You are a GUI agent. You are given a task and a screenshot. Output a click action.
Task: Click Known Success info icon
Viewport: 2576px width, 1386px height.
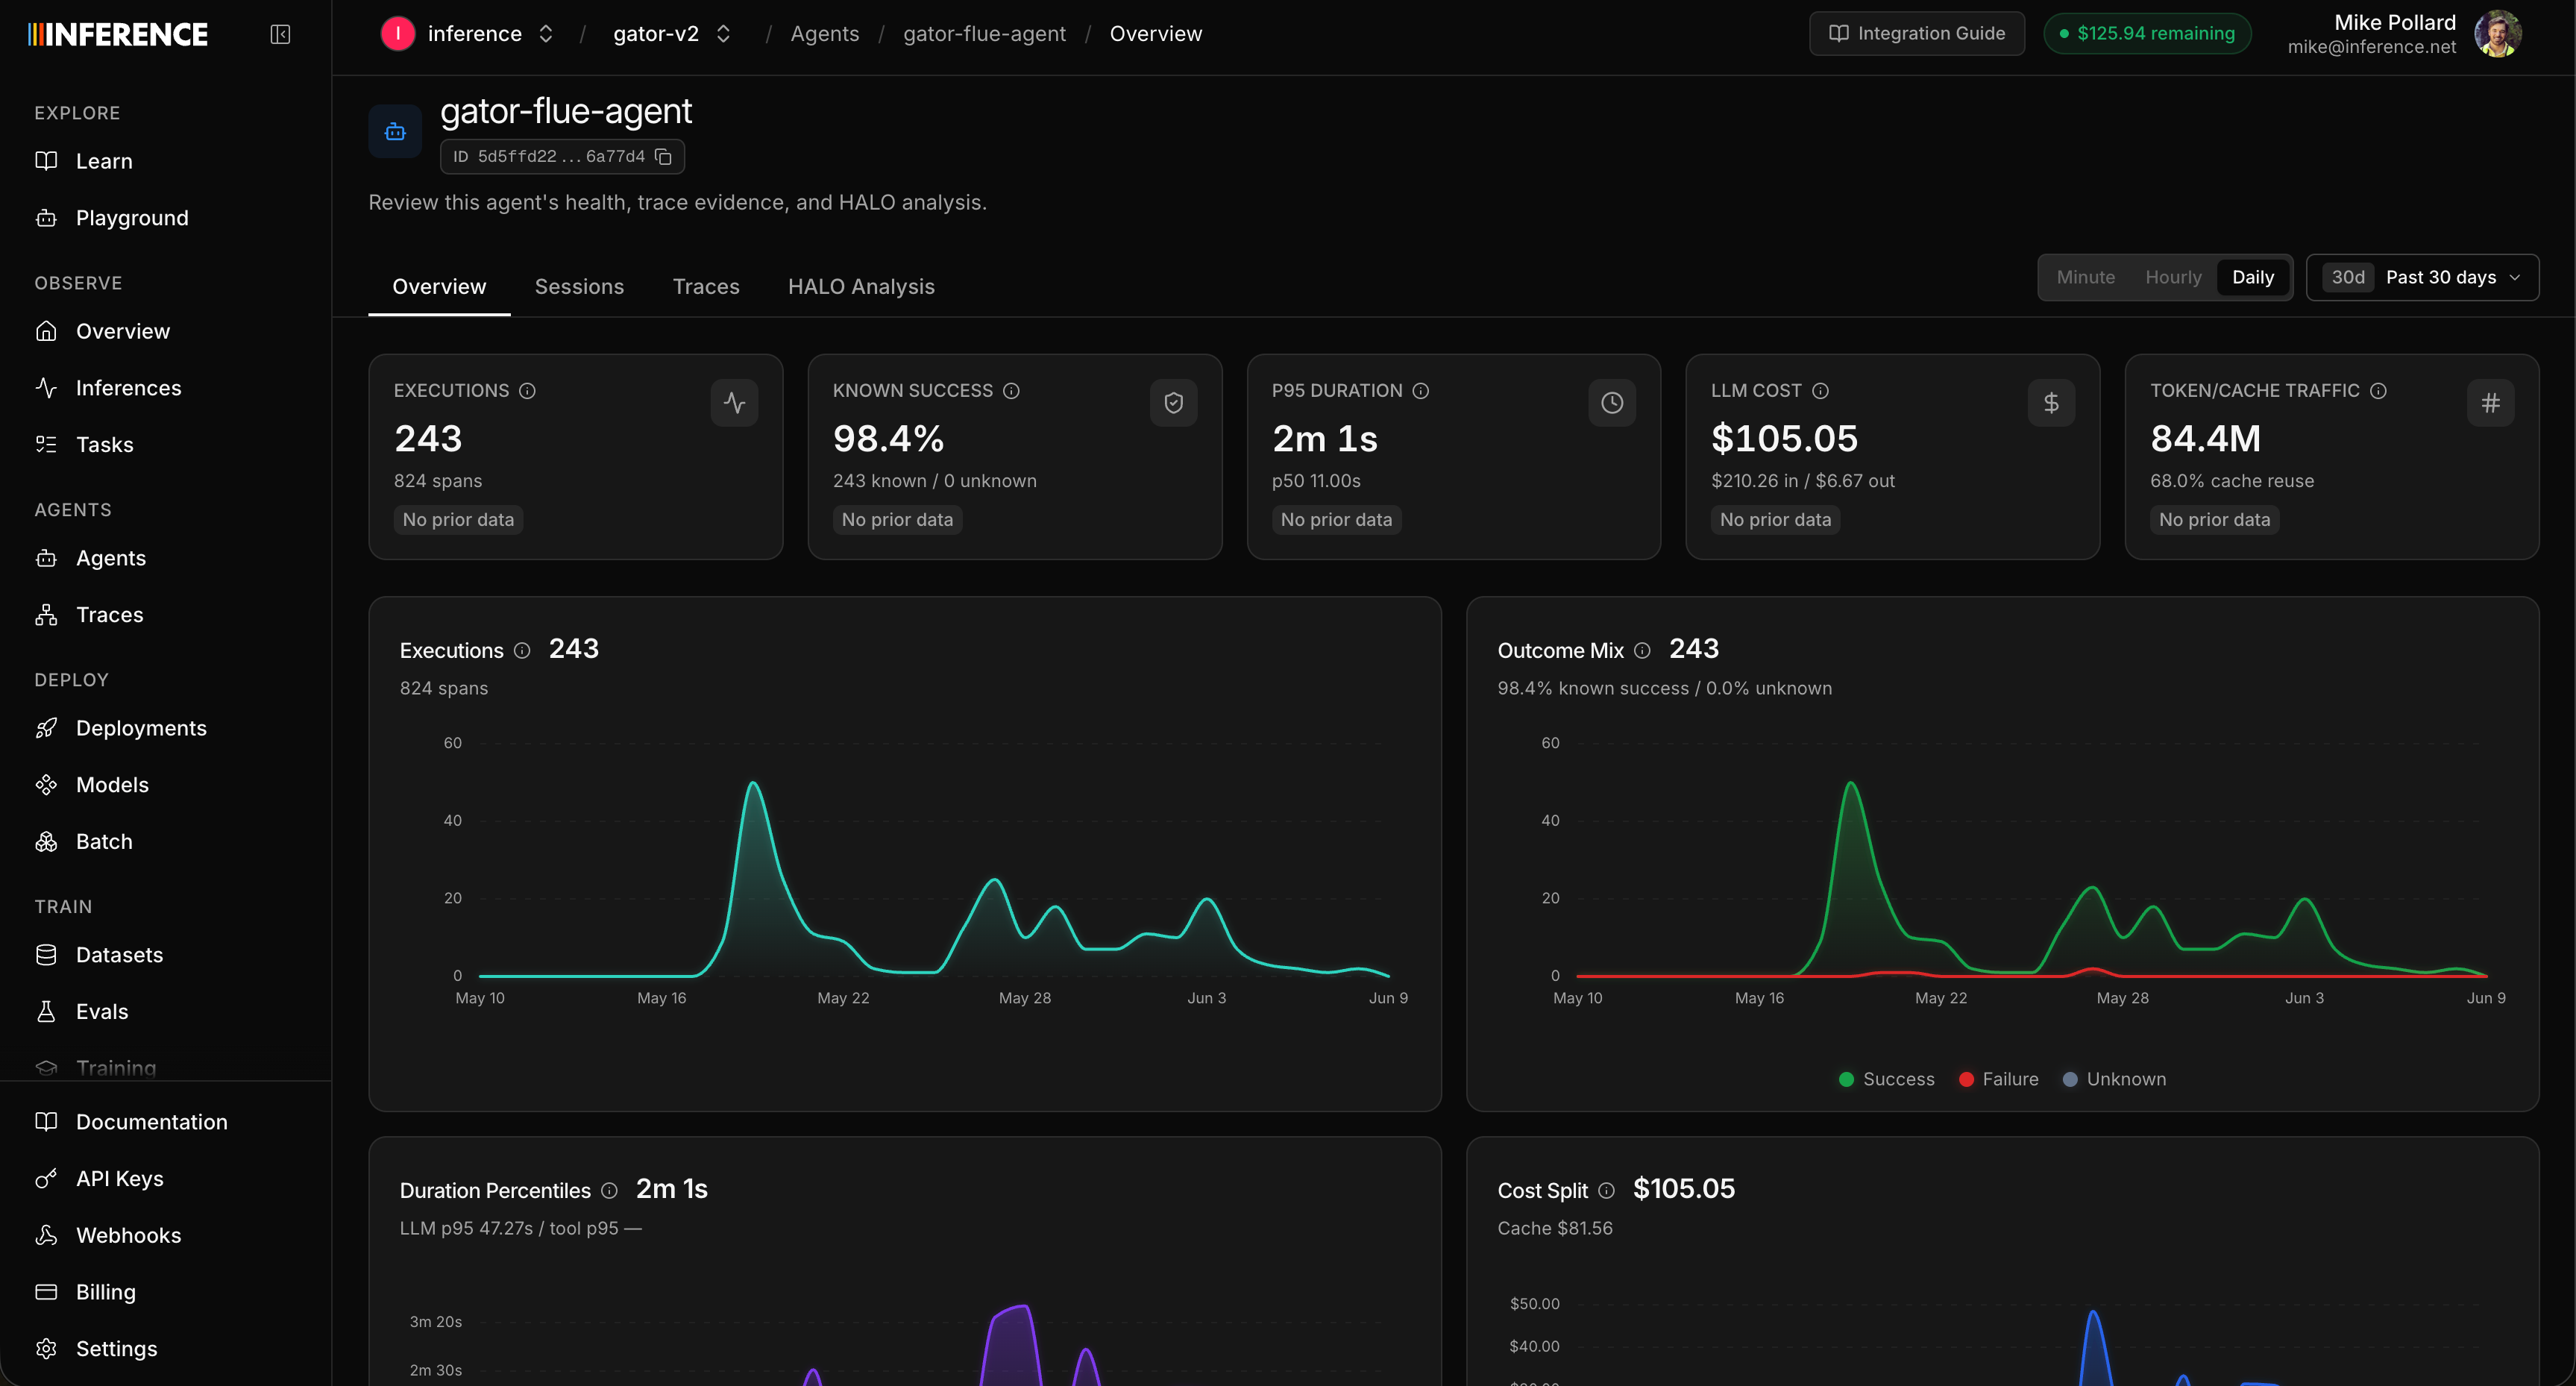coord(1011,391)
